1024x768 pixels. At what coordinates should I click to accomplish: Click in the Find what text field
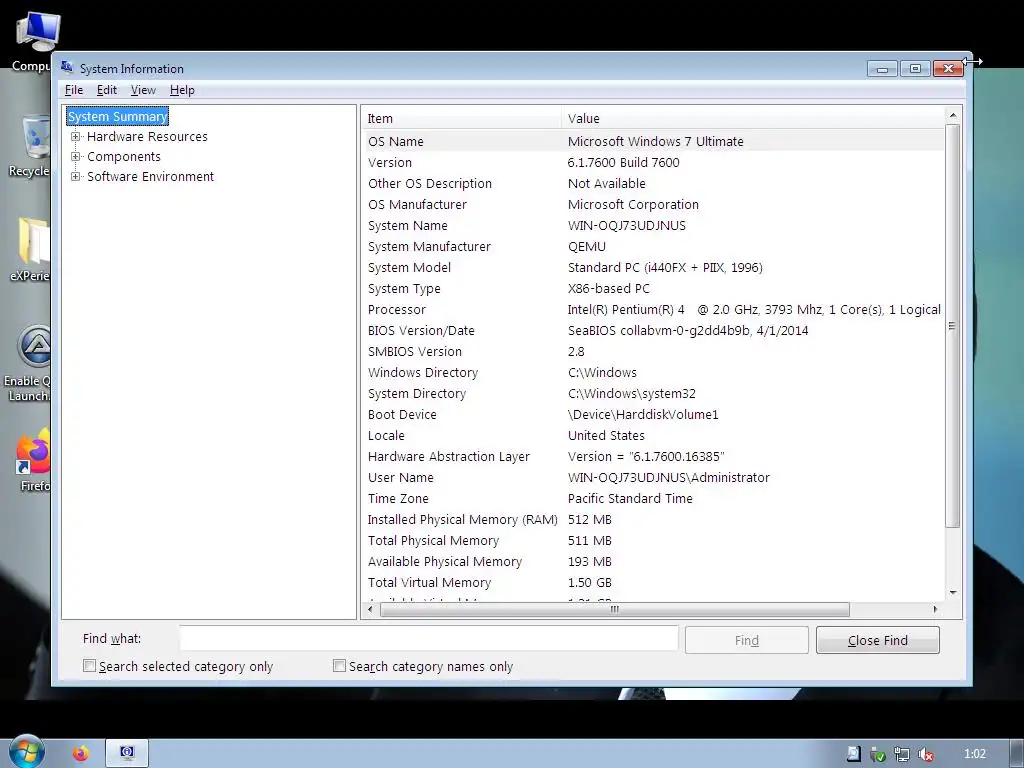[x=428, y=638]
